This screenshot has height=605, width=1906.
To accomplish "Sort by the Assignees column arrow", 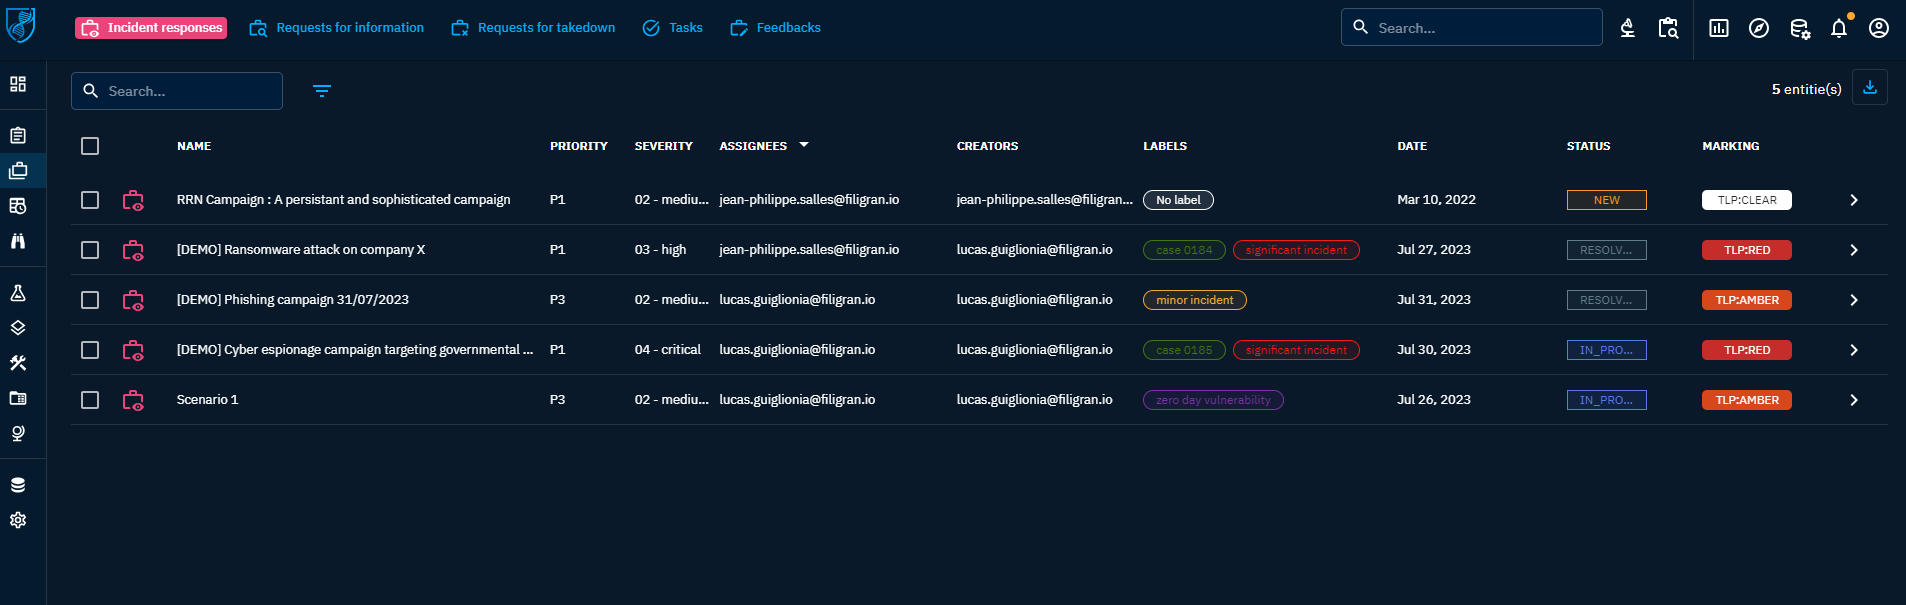I will (x=804, y=146).
